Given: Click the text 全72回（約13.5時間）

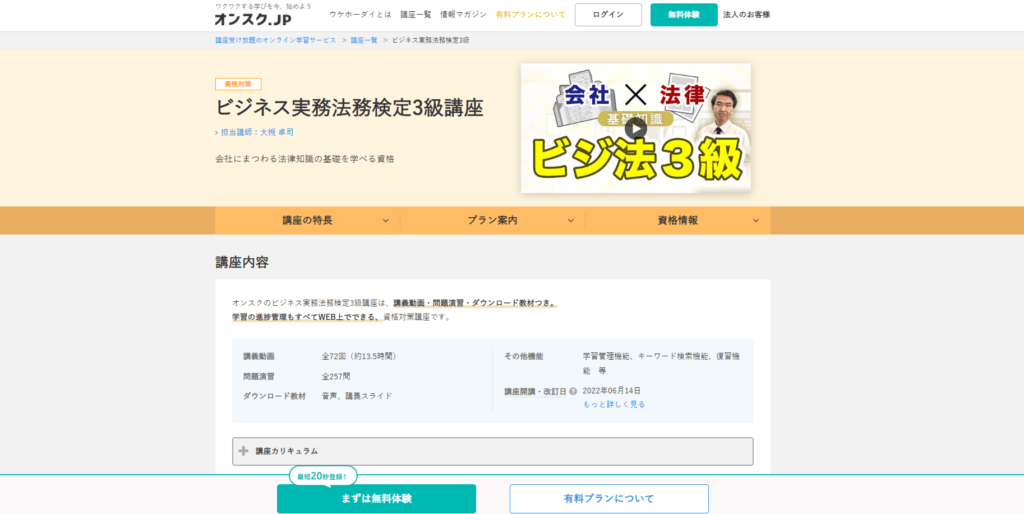Looking at the screenshot, I should [360, 357].
